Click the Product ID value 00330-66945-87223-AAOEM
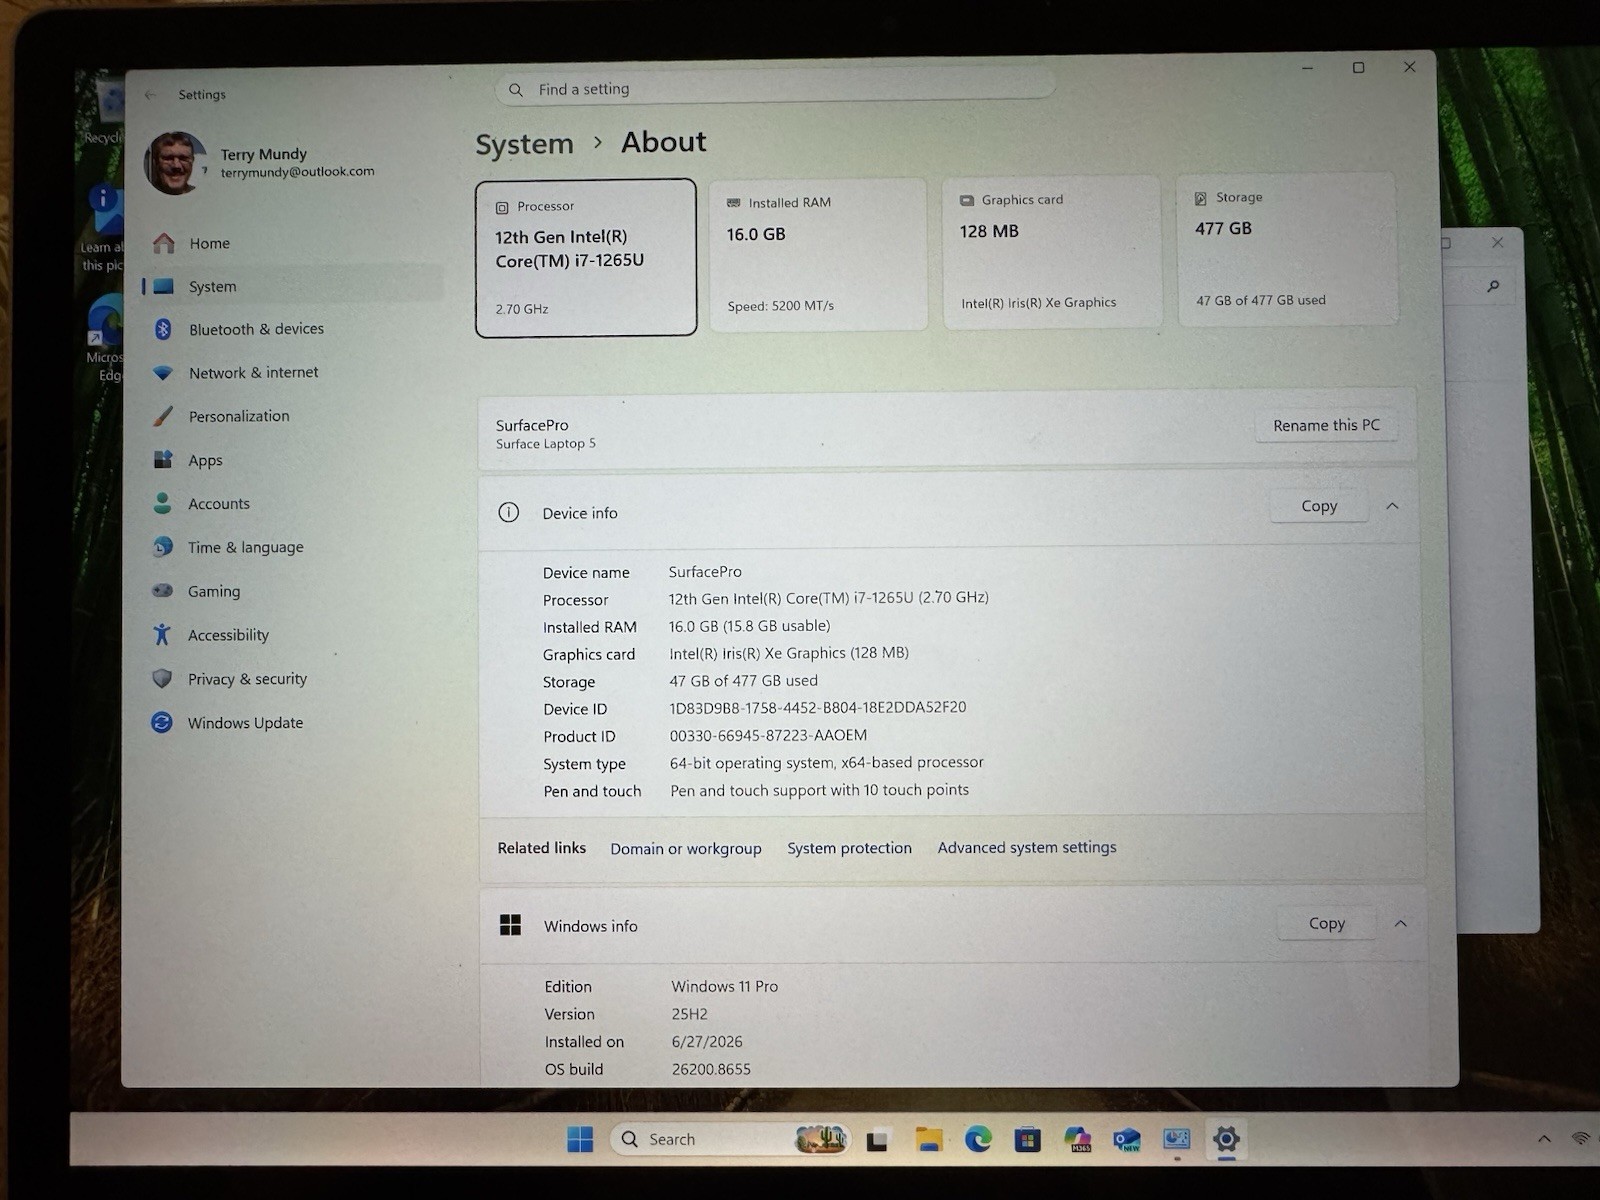 (768, 735)
